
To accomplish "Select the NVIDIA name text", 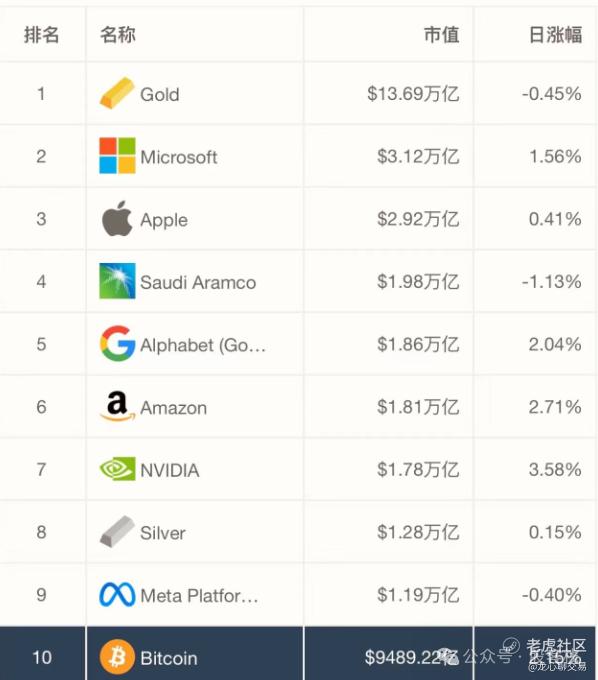I will (170, 470).
